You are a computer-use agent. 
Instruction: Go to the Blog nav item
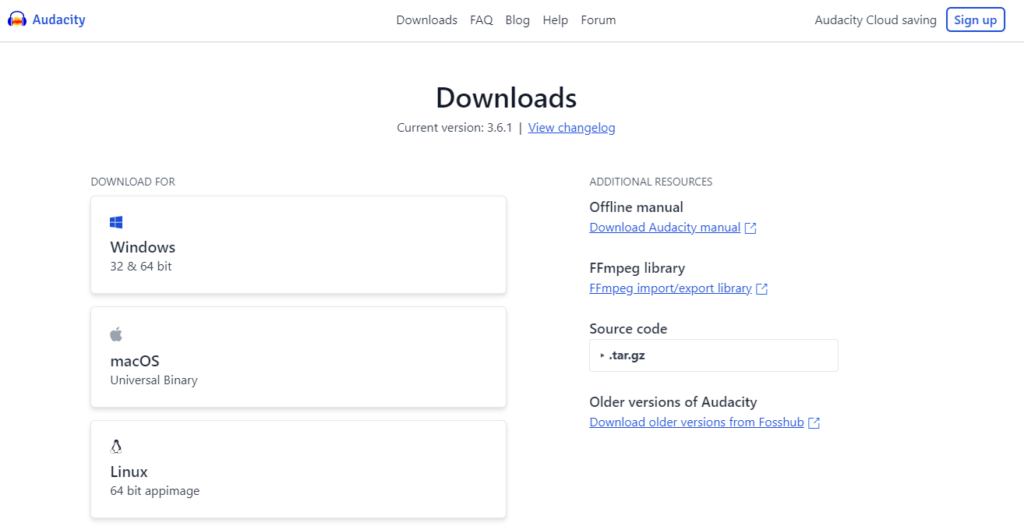pos(517,20)
